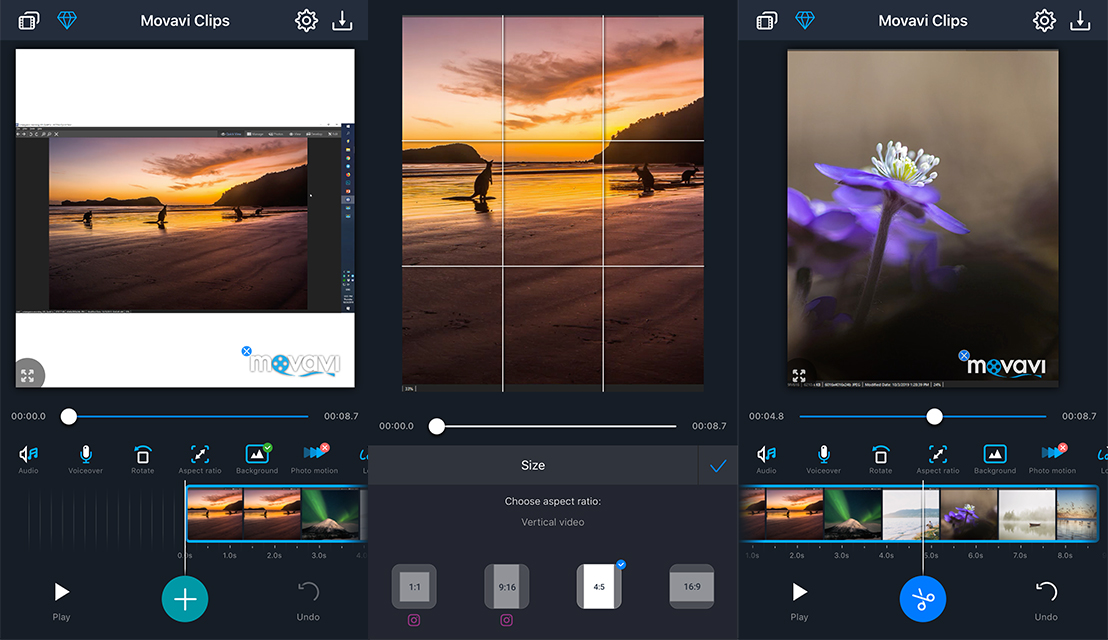
Task: Tap the screen orientation icon
Action: click(28, 19)
